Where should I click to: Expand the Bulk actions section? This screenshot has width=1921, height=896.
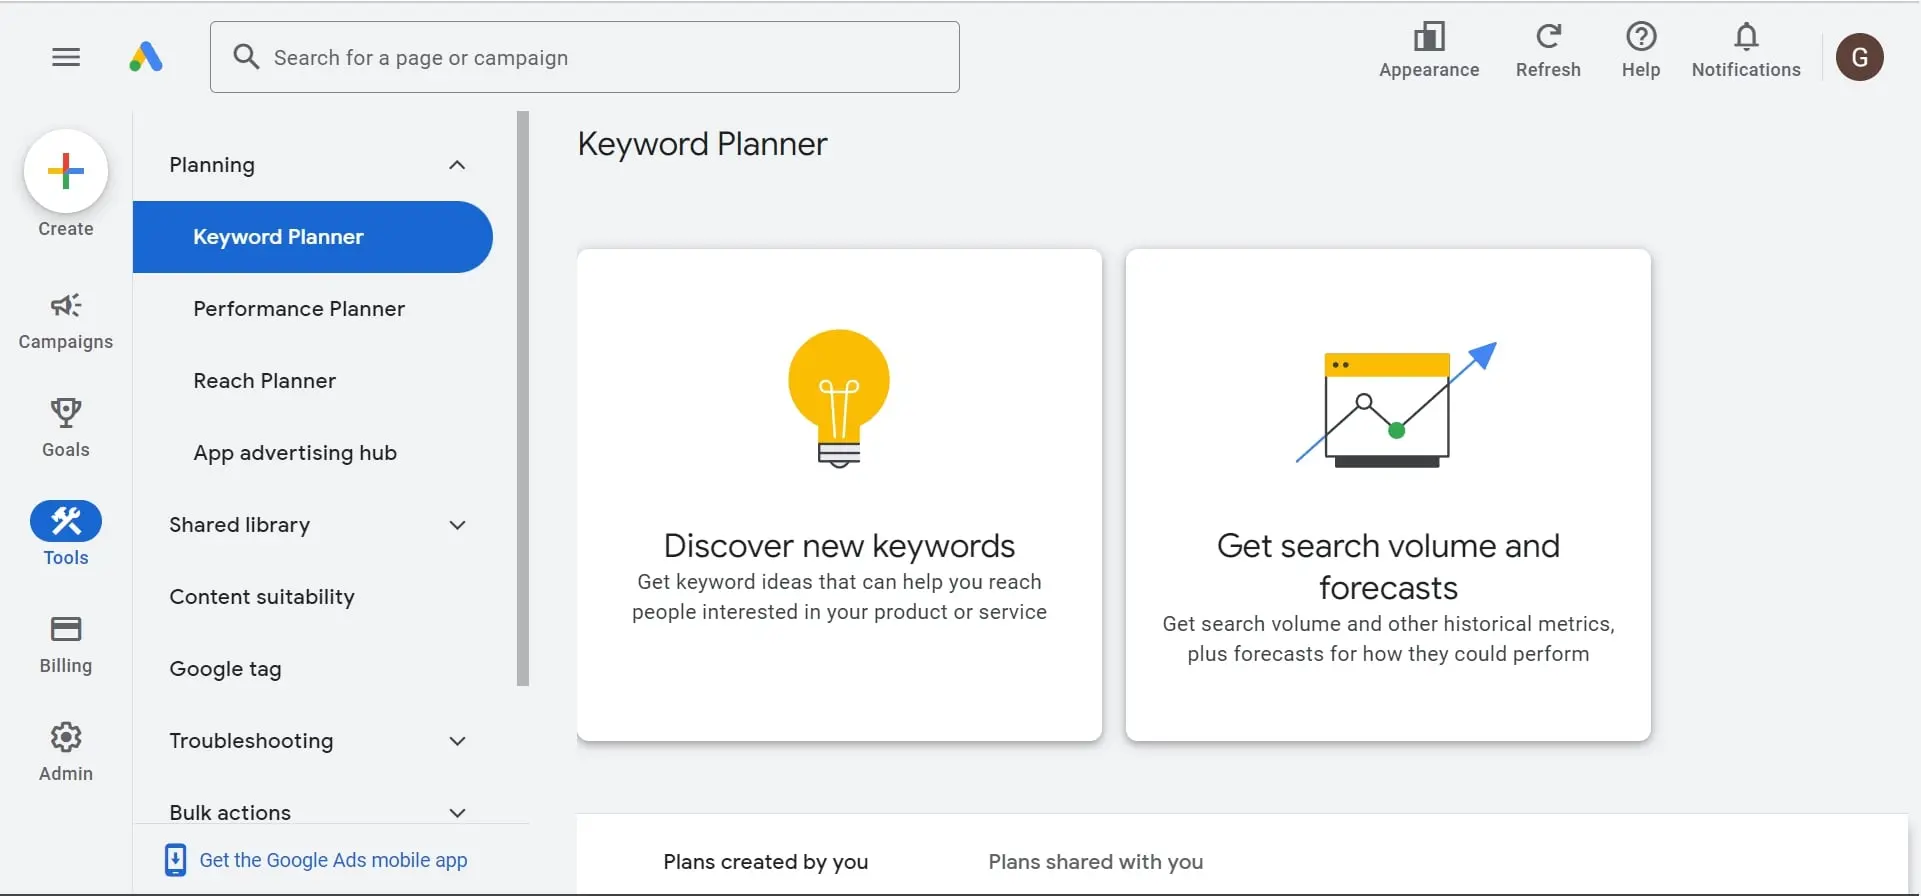click(457, 812)
